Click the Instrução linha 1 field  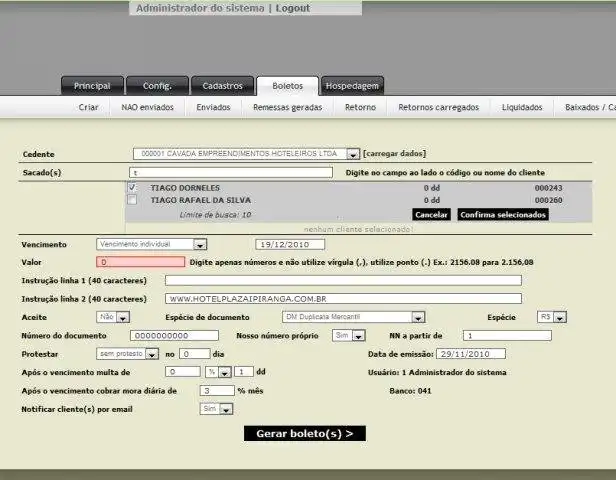tap(343, 280)
